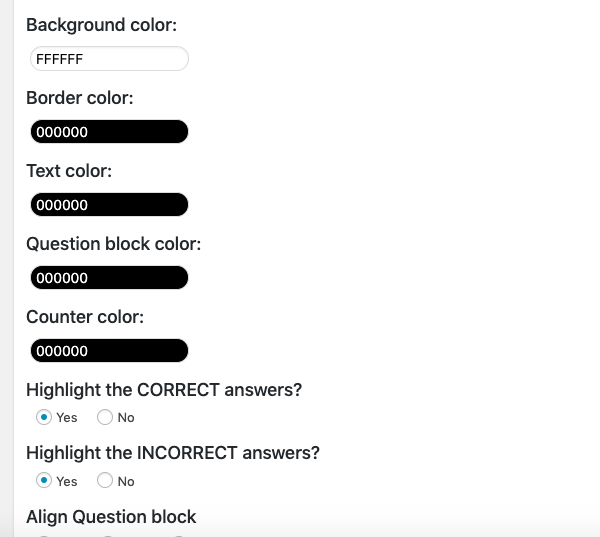Click the 'Text color:' label
Viewport: 600px width, 537px height.
(69, 171)
